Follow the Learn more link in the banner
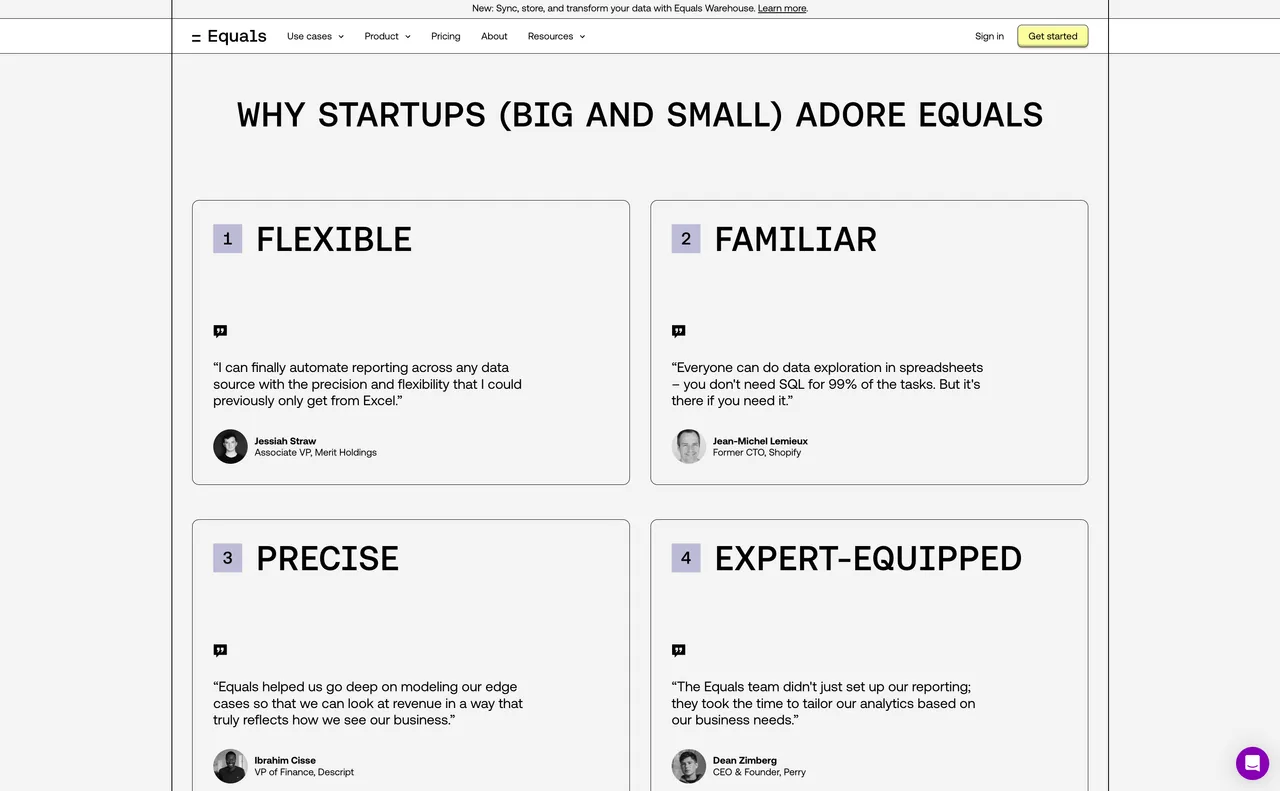The image size is (1280, 791). pyautogui.click(x=782, y=8)
